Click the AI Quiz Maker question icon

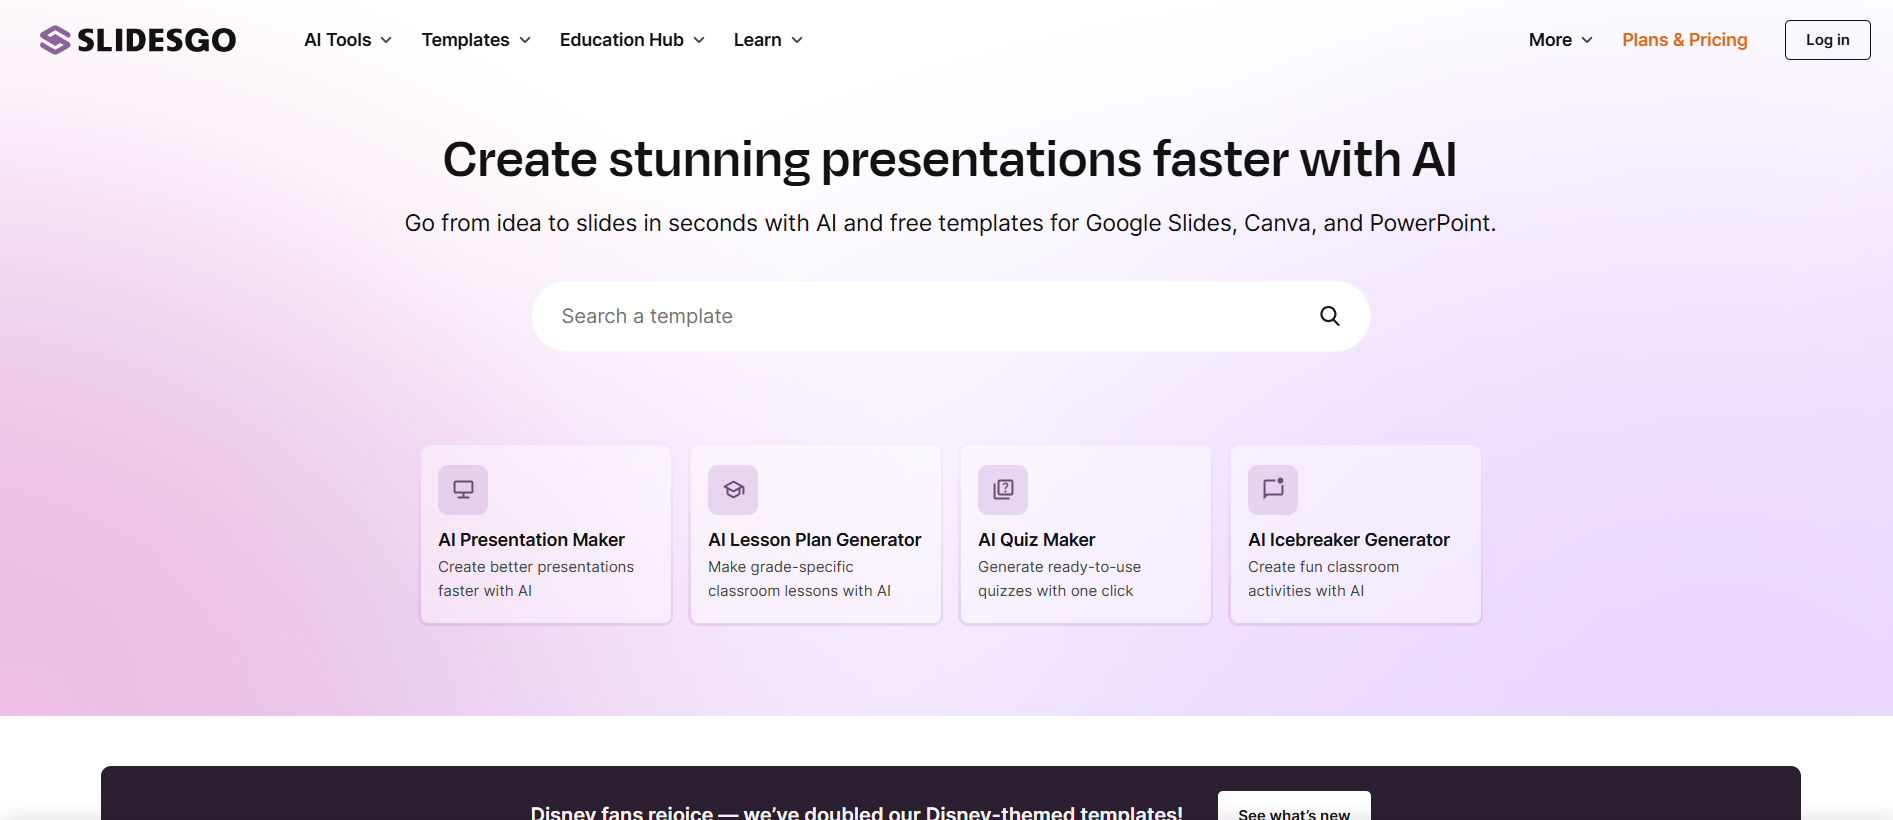click(x=1003, y=490)
